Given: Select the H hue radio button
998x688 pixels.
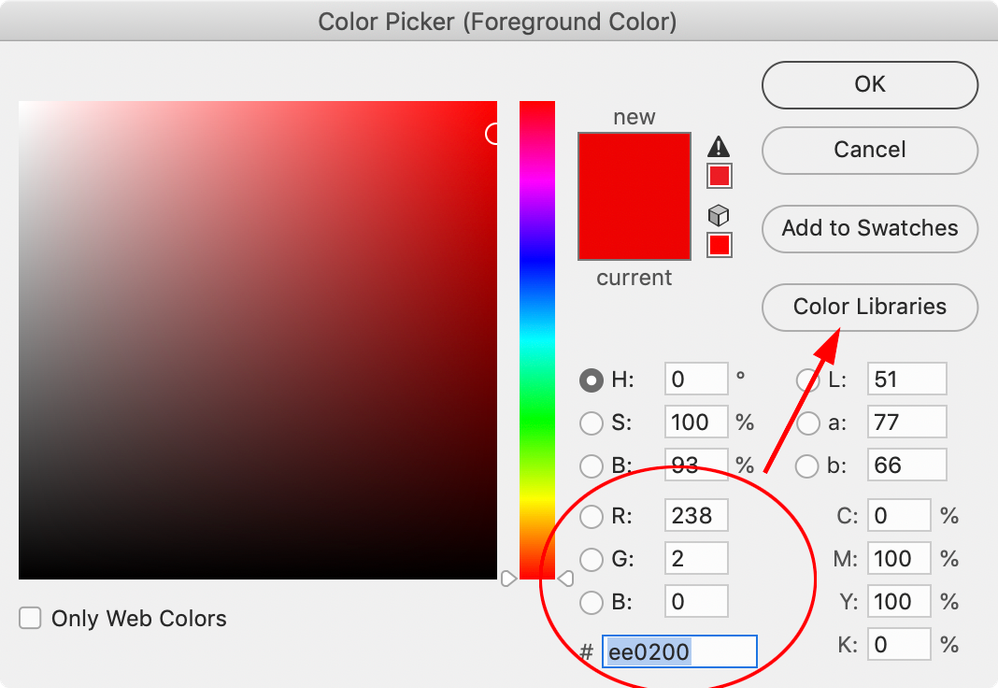Looking at the screenshot, I should [x=591, y=380].
